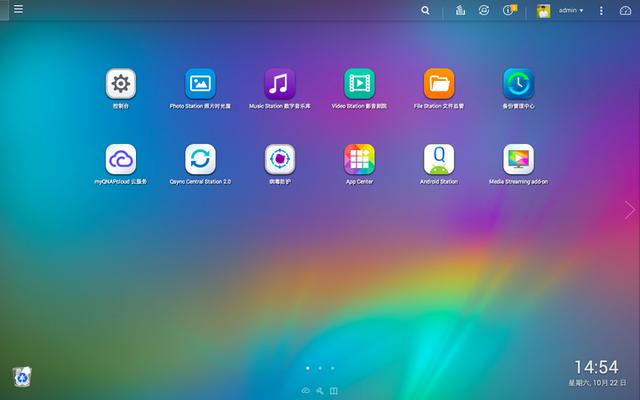640x400 pixels.
Task: Open the main hamburger menu
Action: tap(18, 10)
